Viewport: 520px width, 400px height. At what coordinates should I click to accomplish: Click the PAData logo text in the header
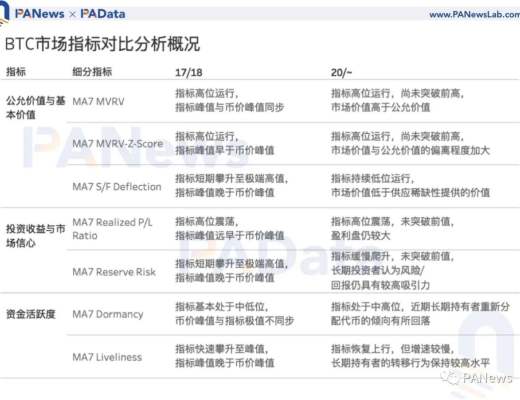[x=103, y=14]
